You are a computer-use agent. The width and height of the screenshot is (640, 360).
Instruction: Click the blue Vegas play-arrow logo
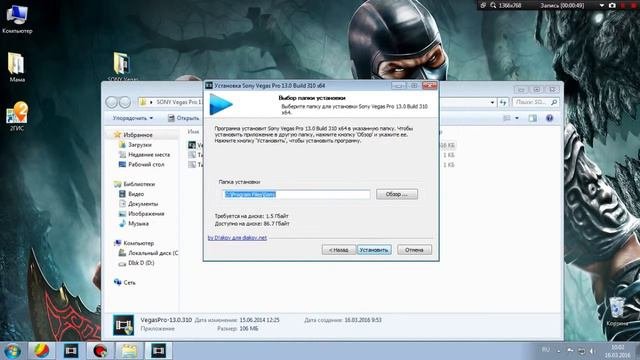coord(221,105)
